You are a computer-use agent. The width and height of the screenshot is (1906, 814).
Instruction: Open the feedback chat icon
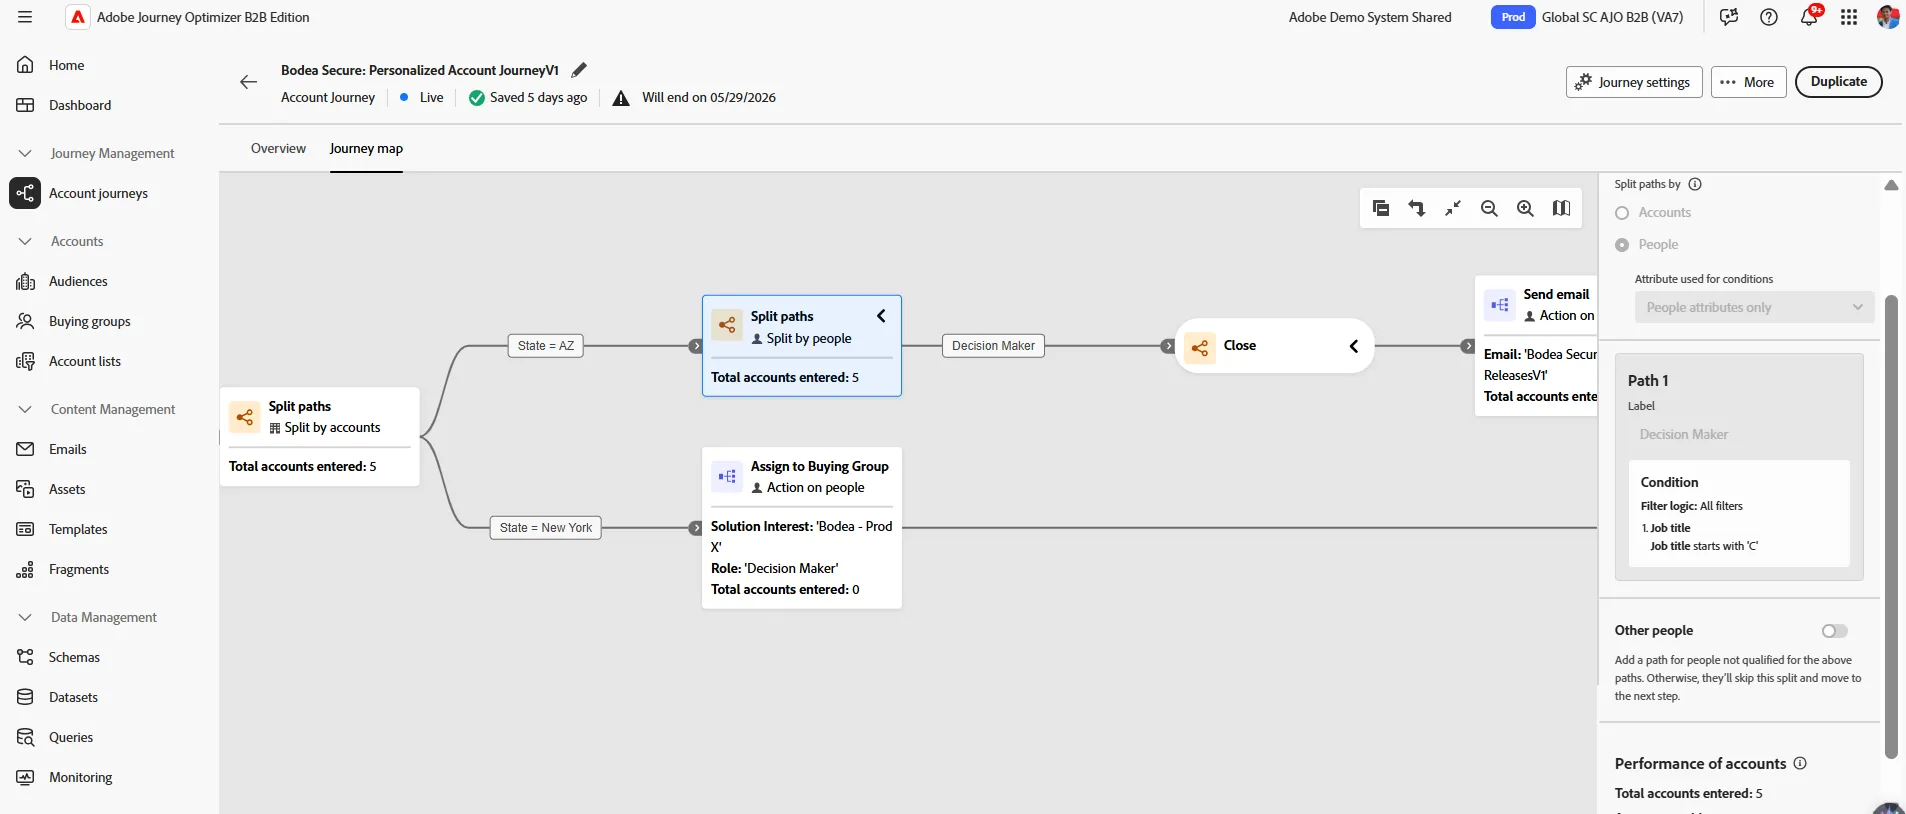(1729, 17)
